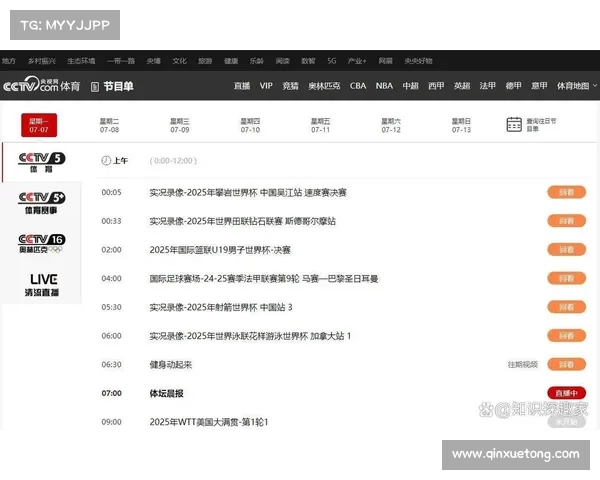Switch to 星期一 07-07 date tab

(x=39, y=125)
